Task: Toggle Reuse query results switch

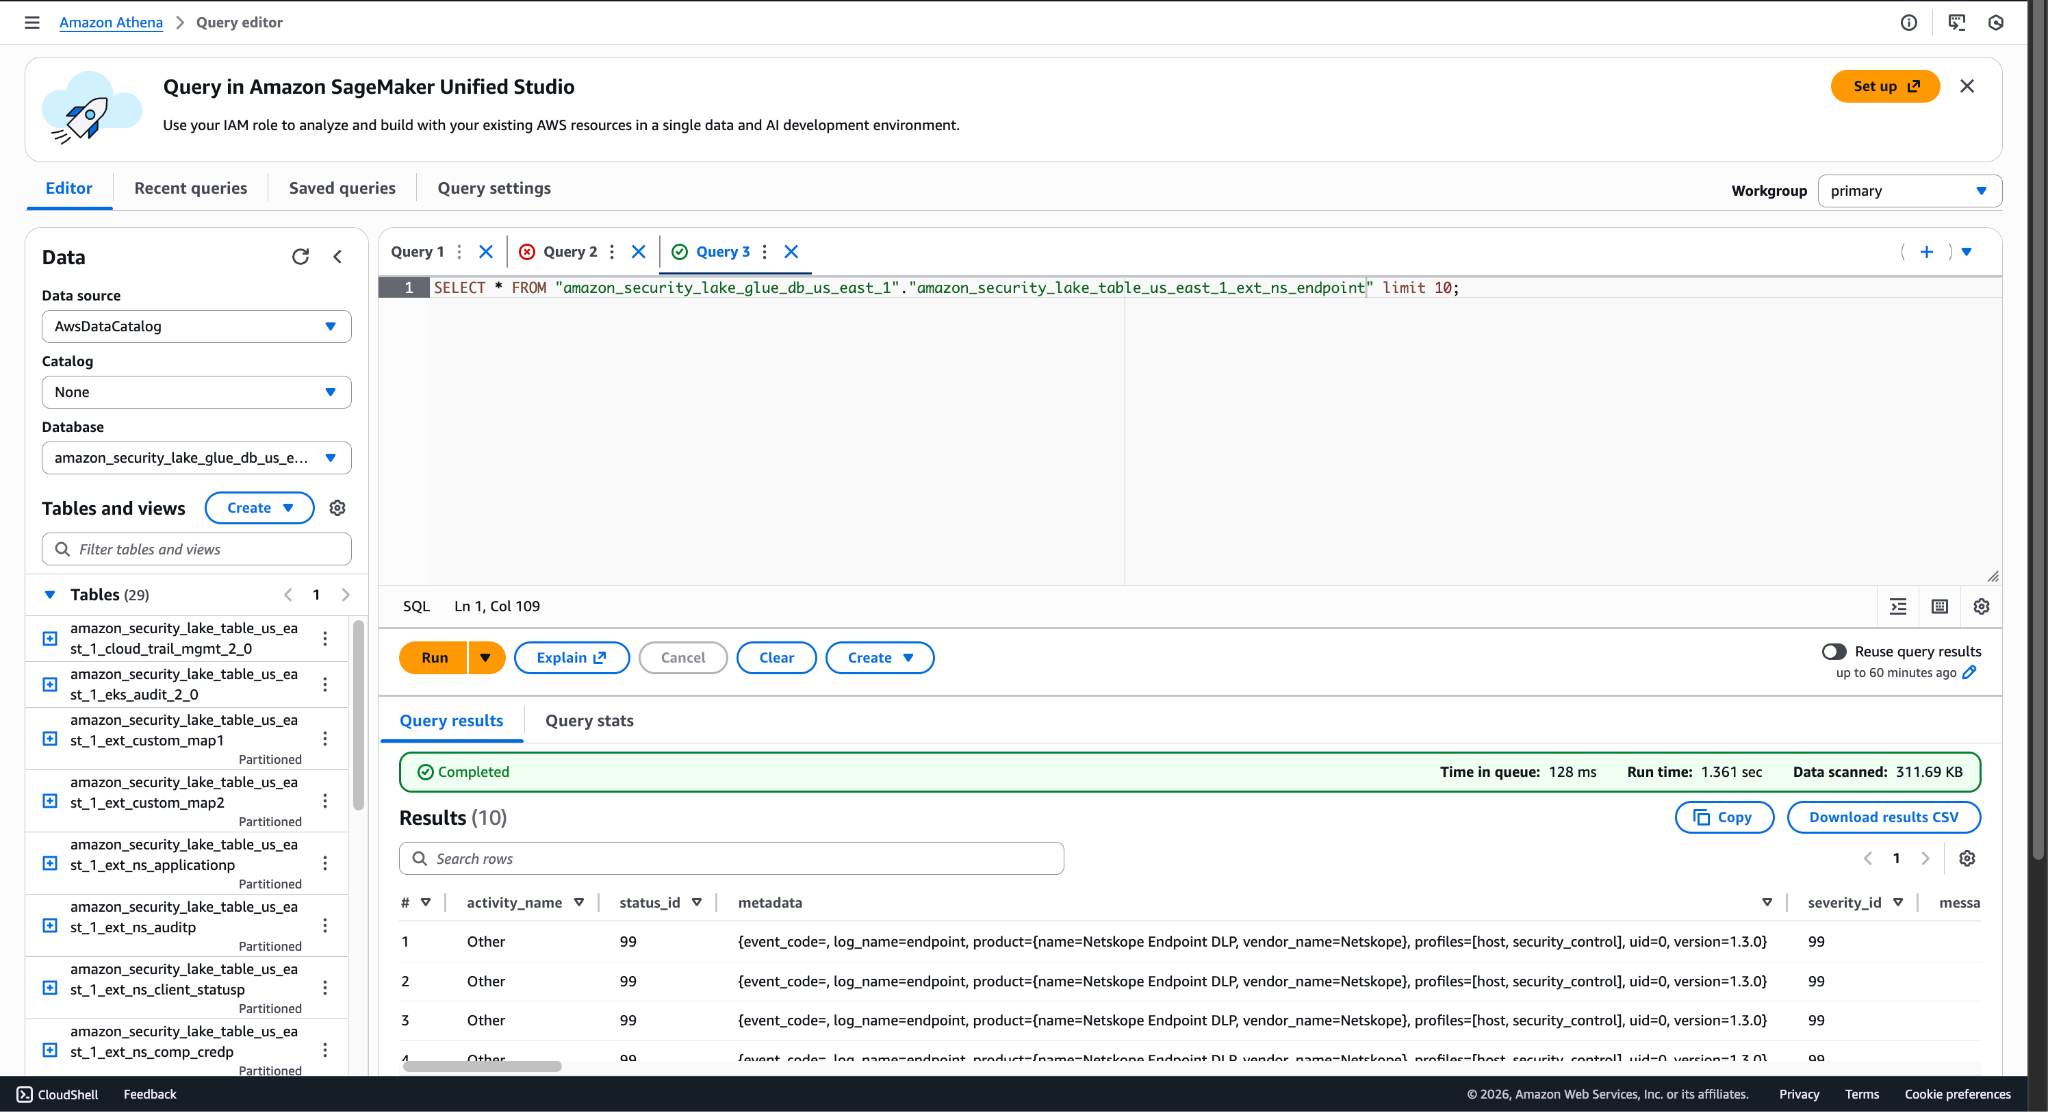Action: pos(1834,652)
